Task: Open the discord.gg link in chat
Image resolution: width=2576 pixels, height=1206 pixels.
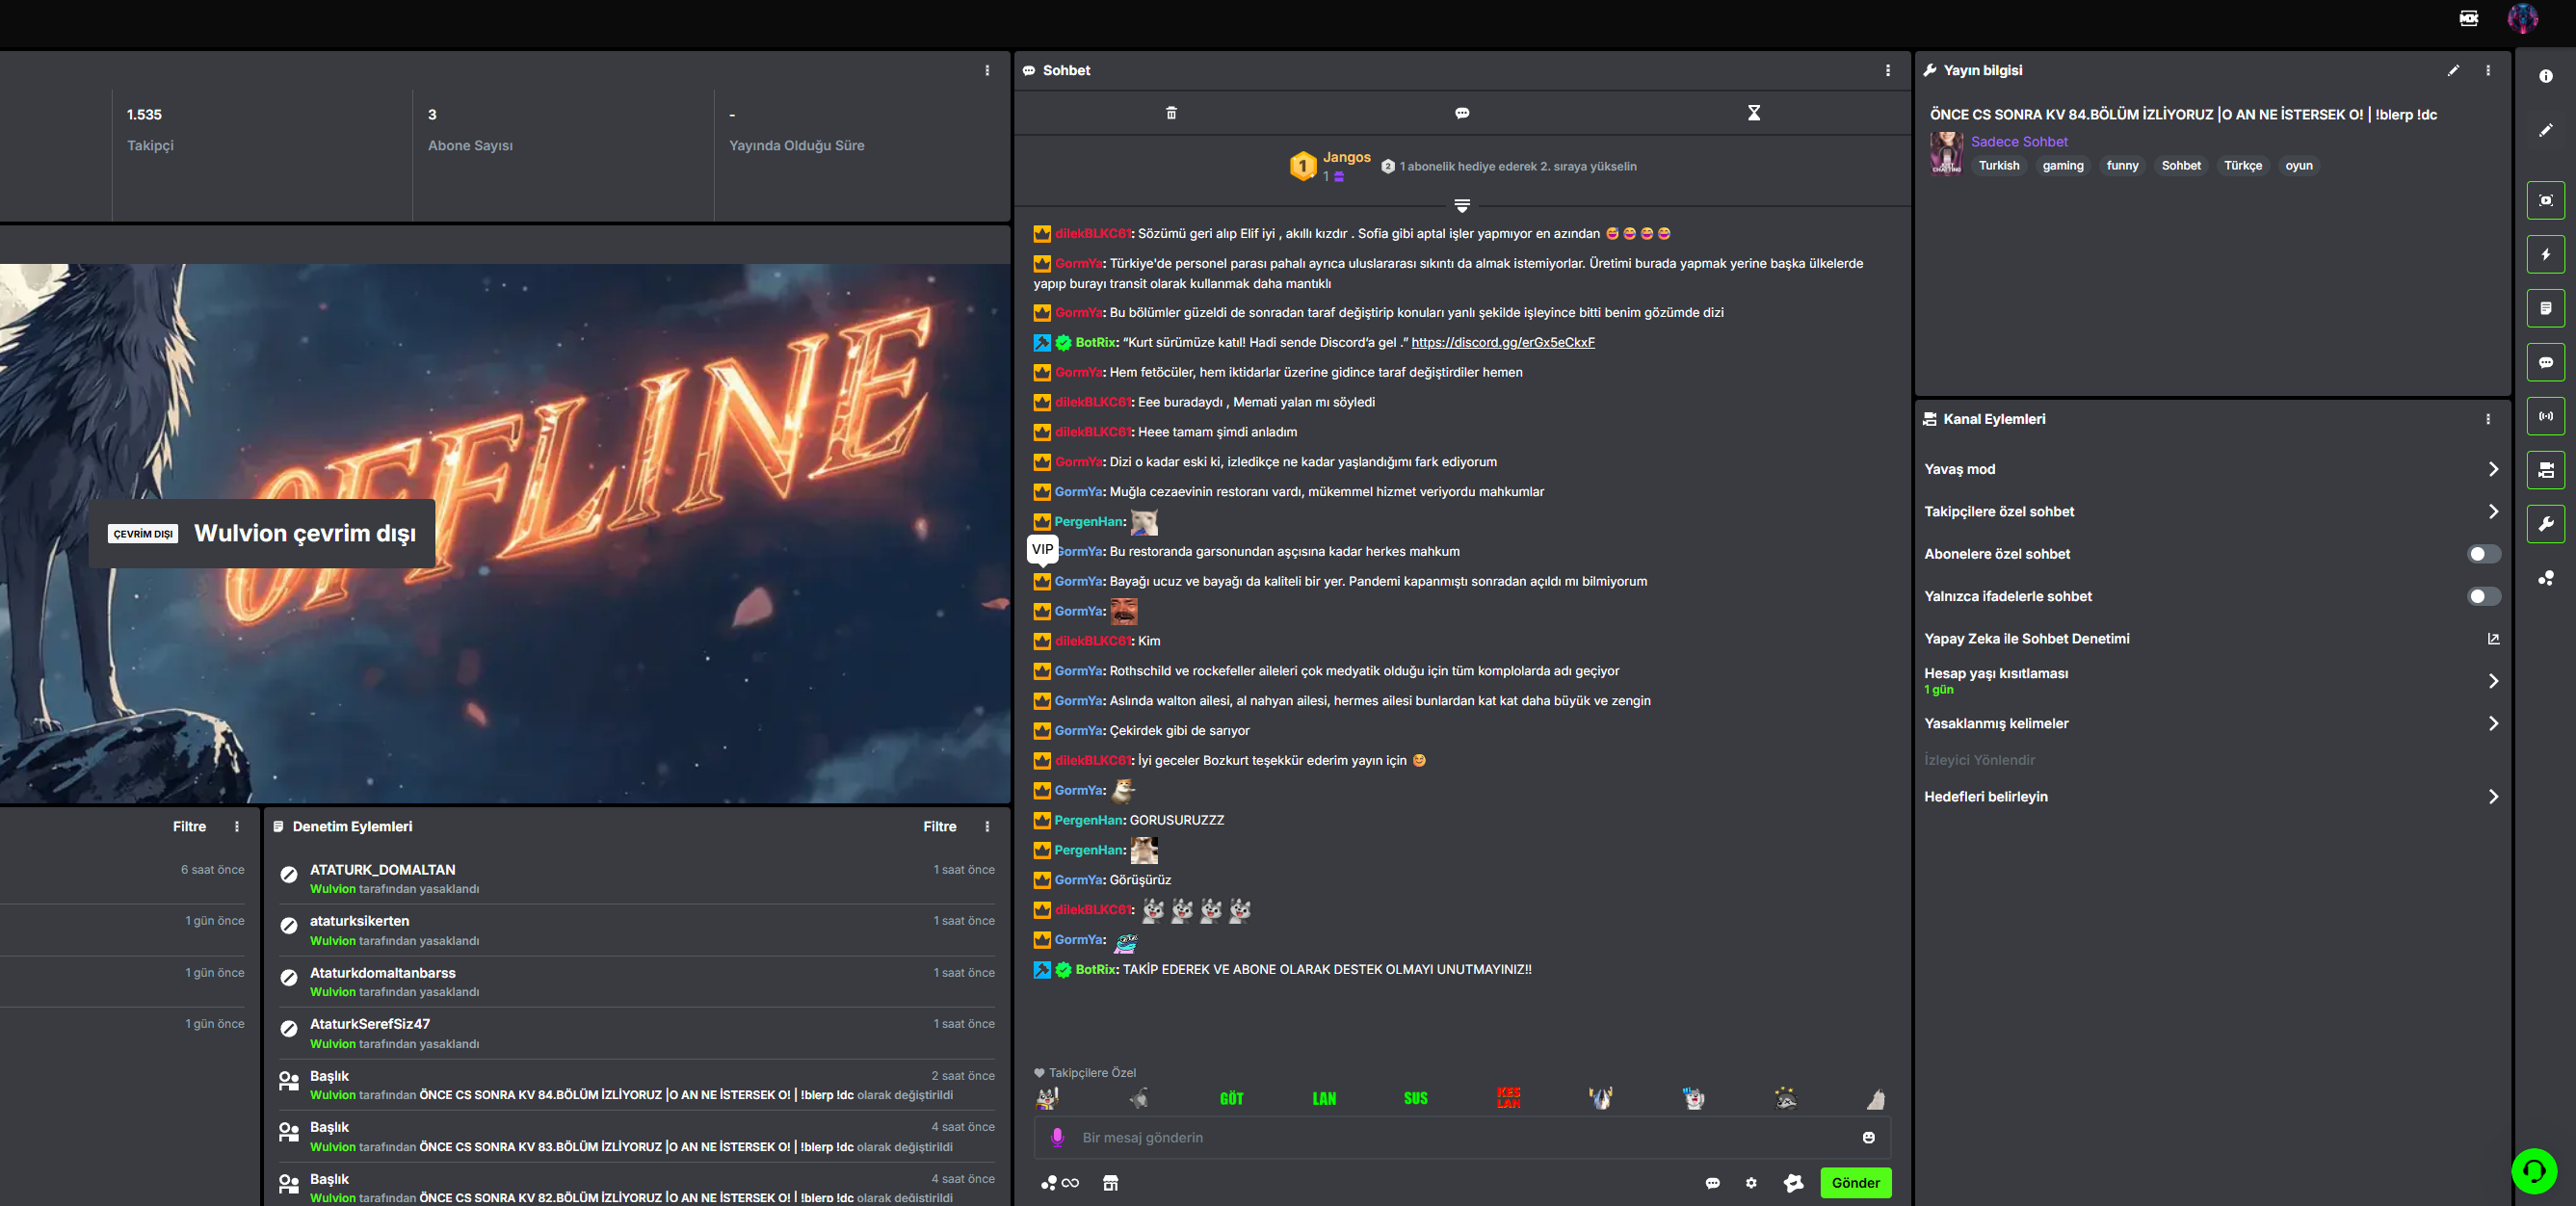Action: (1502, 342)
